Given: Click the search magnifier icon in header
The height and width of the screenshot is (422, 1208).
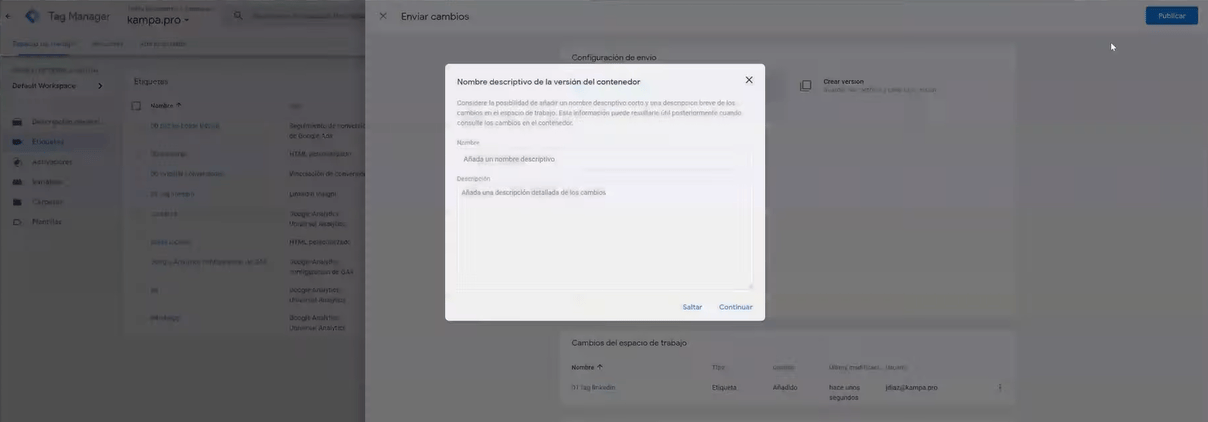Looking at the screenshot, I should [238, 15].
